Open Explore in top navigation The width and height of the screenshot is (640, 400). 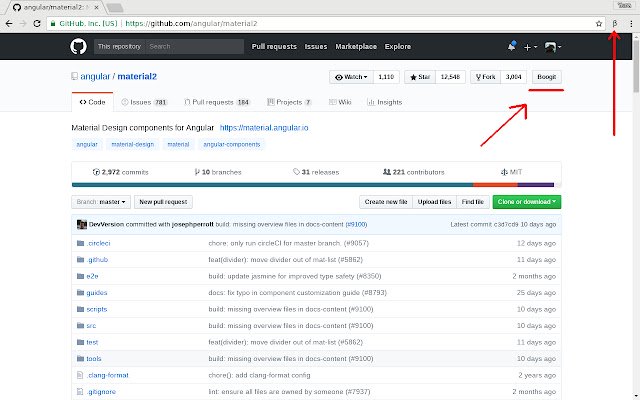(398, 47)
